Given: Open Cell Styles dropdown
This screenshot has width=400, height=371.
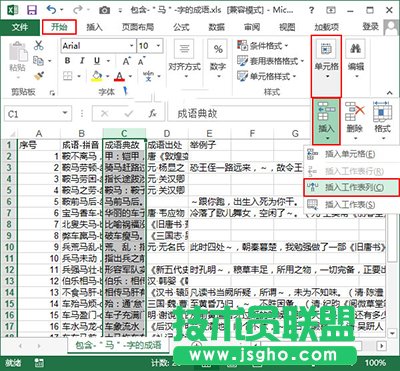Looking at the screenshot, I should tap(267, 76).
